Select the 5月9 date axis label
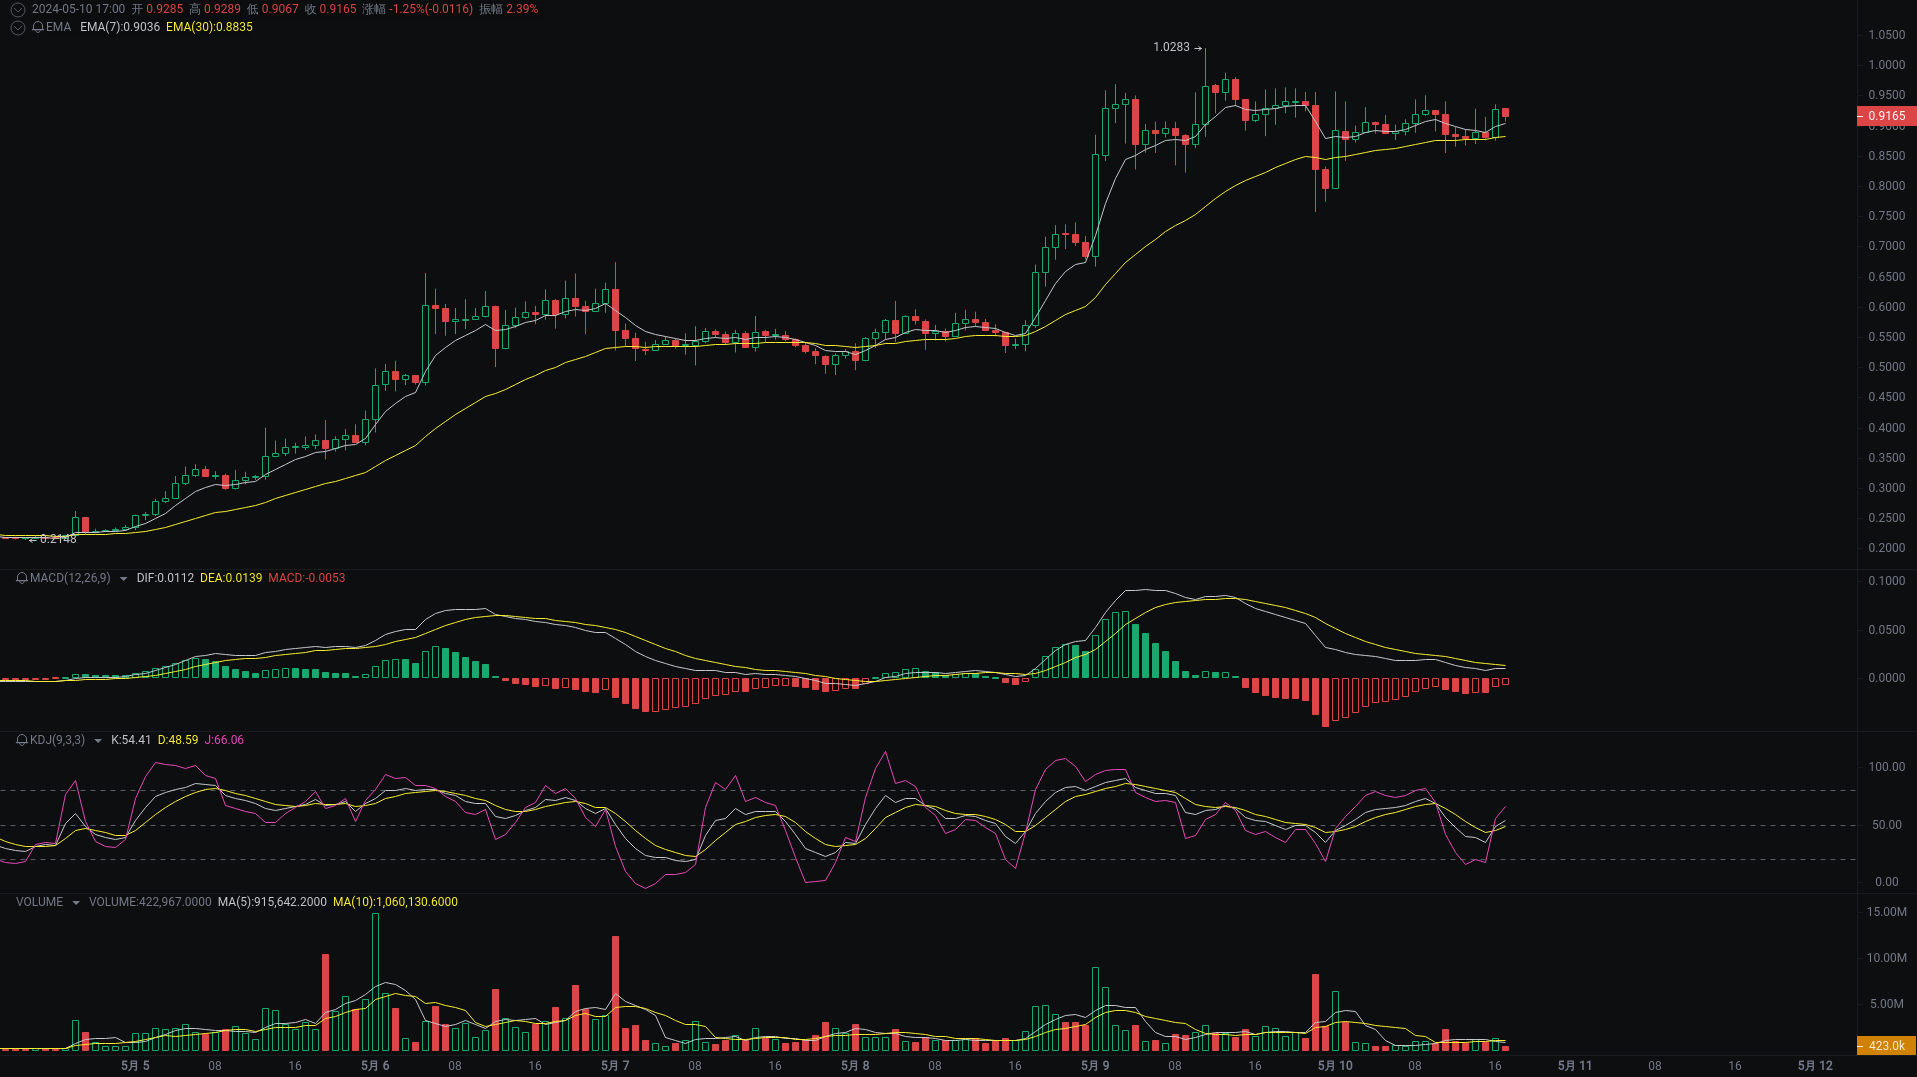 [1095, 1065]
